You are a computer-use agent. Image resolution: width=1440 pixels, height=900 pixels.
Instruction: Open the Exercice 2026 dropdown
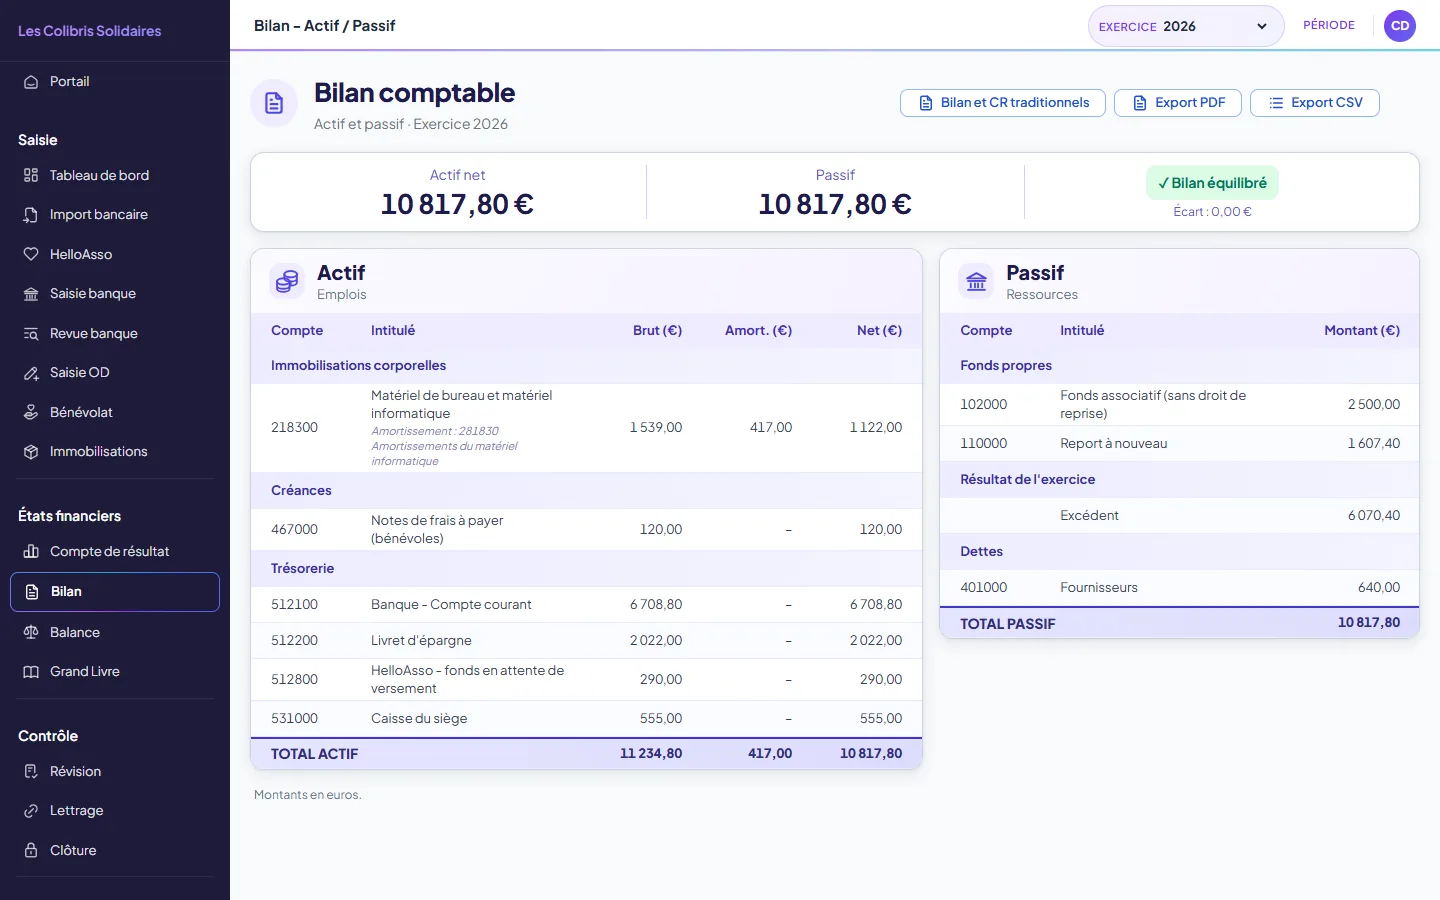1186,26
